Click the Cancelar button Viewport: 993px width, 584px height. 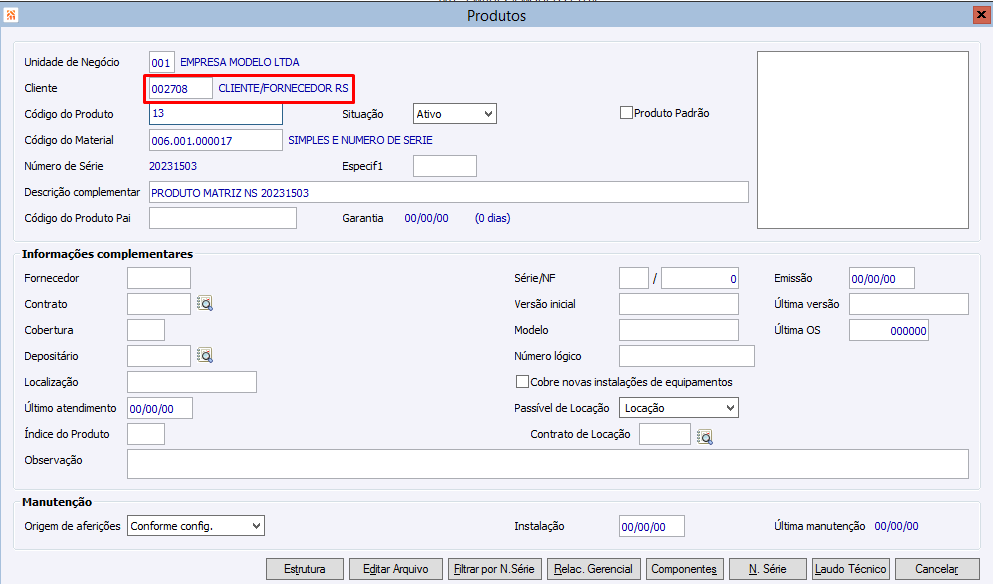click(x=937, y=569)
